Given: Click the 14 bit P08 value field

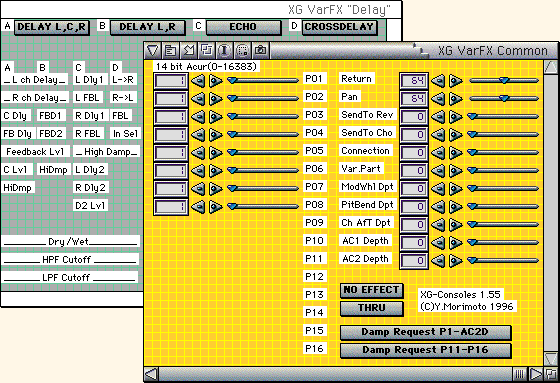Looking at the screenshot, I should coord(171,207).
